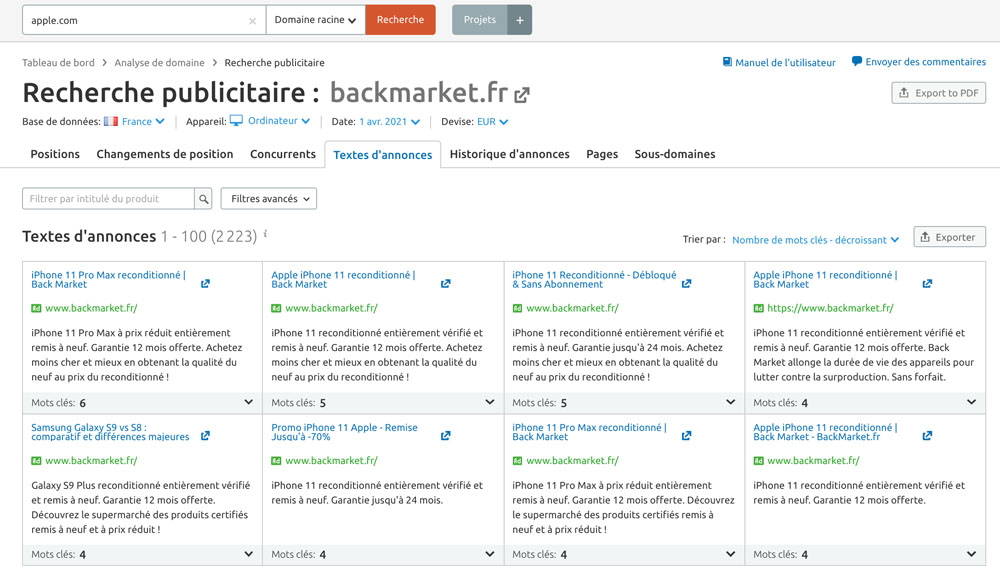Open Samsung Galaxy S9 vs S8 ad title
The width and height of the screenshot is (1000, 566).
tap(110, 432)
